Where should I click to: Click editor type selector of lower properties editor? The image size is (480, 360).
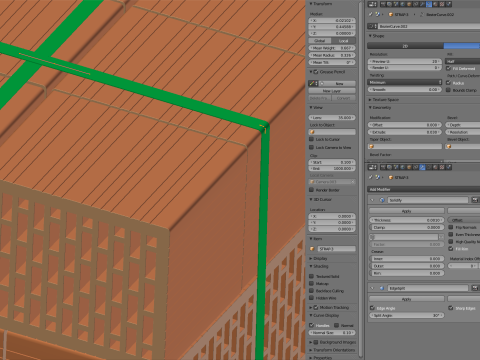click(x=372, y=167)
